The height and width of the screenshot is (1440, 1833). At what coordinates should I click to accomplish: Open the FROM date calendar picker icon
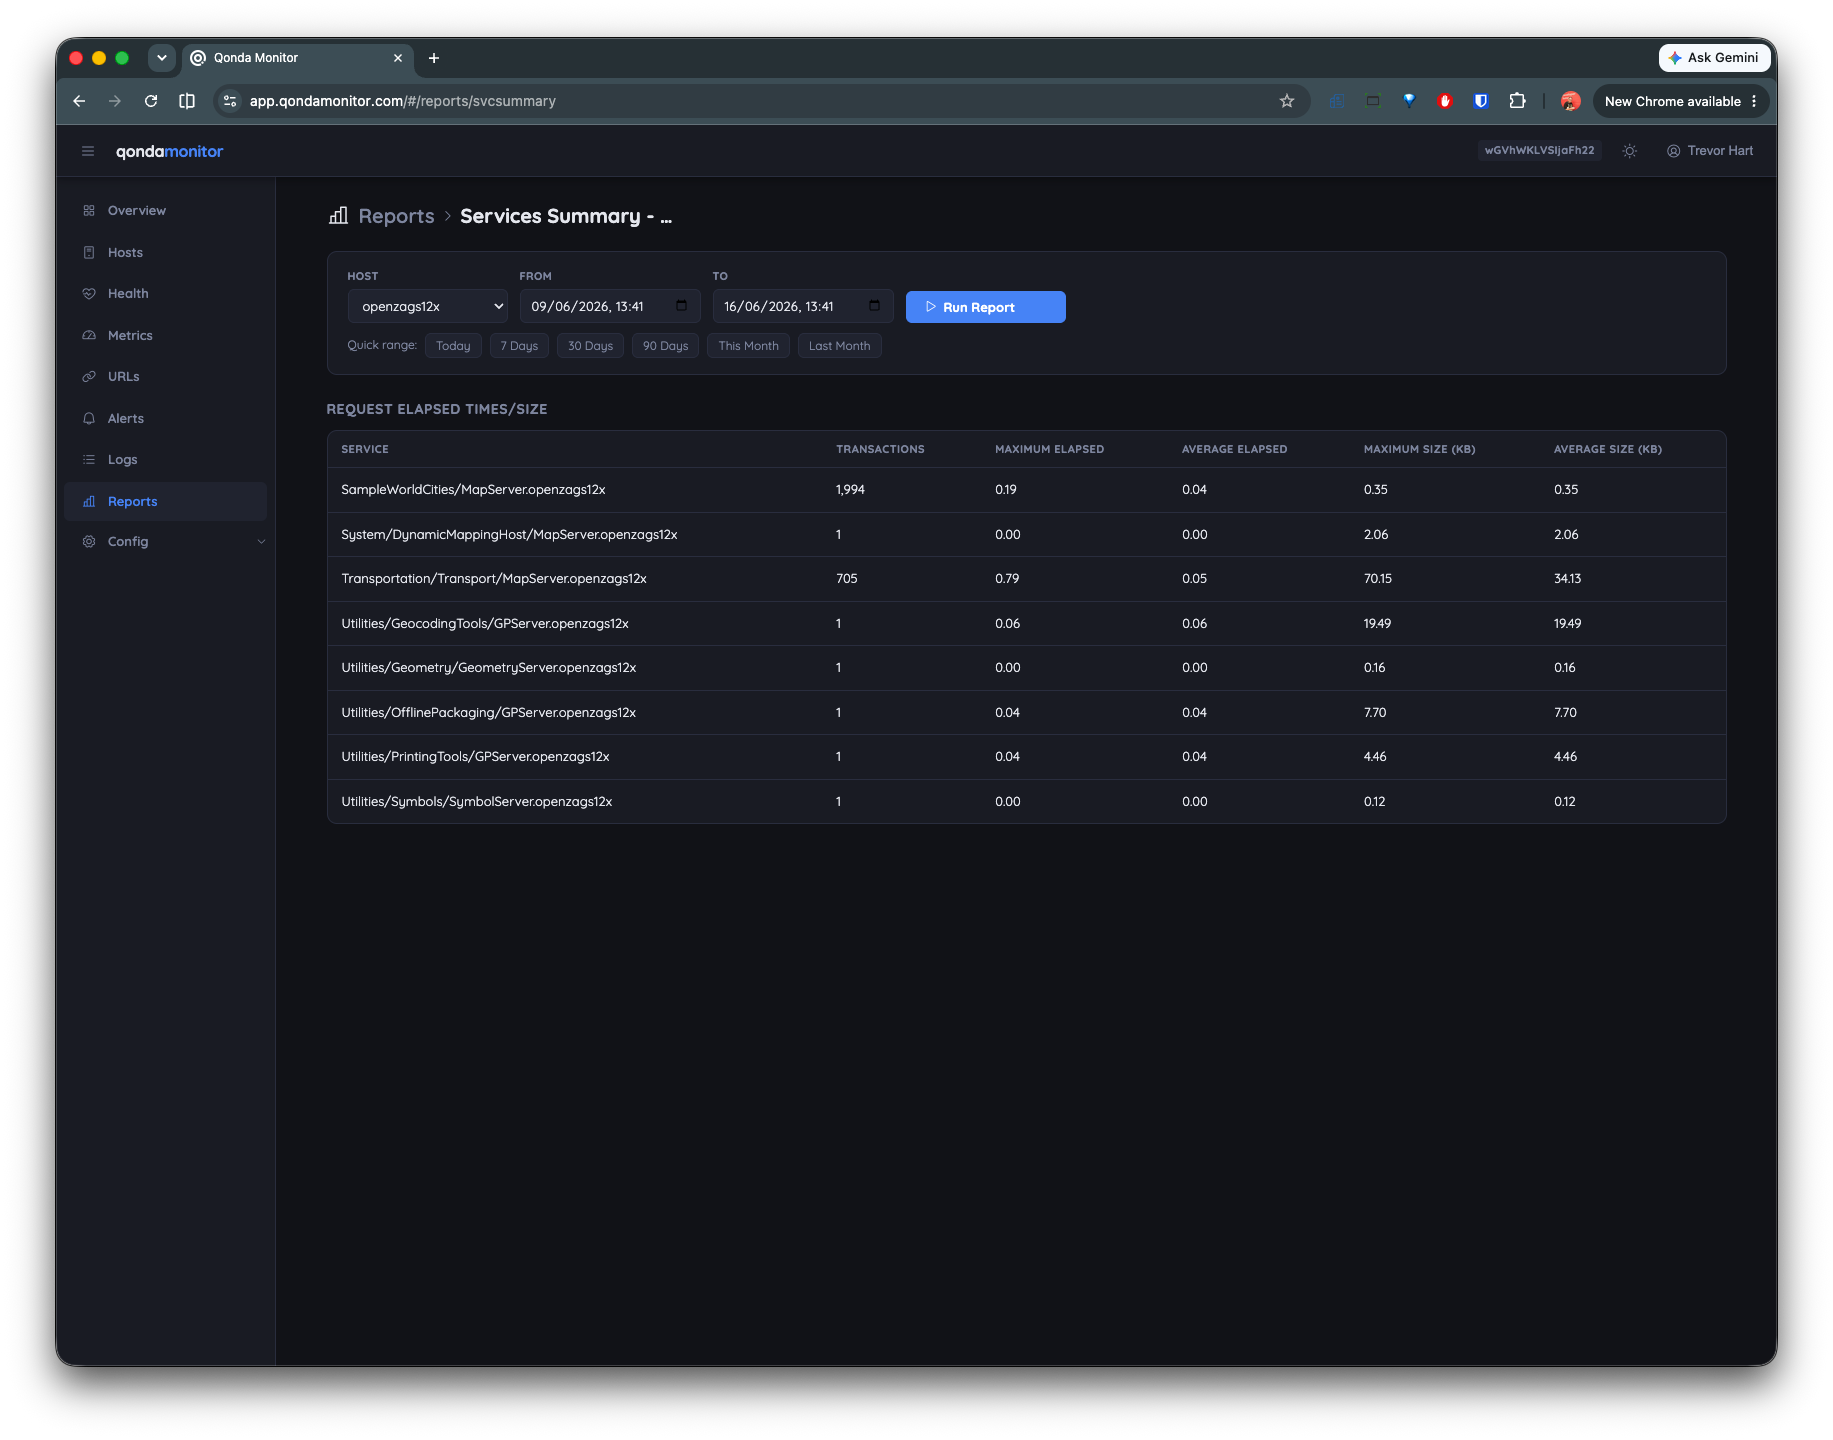(682, 306)
